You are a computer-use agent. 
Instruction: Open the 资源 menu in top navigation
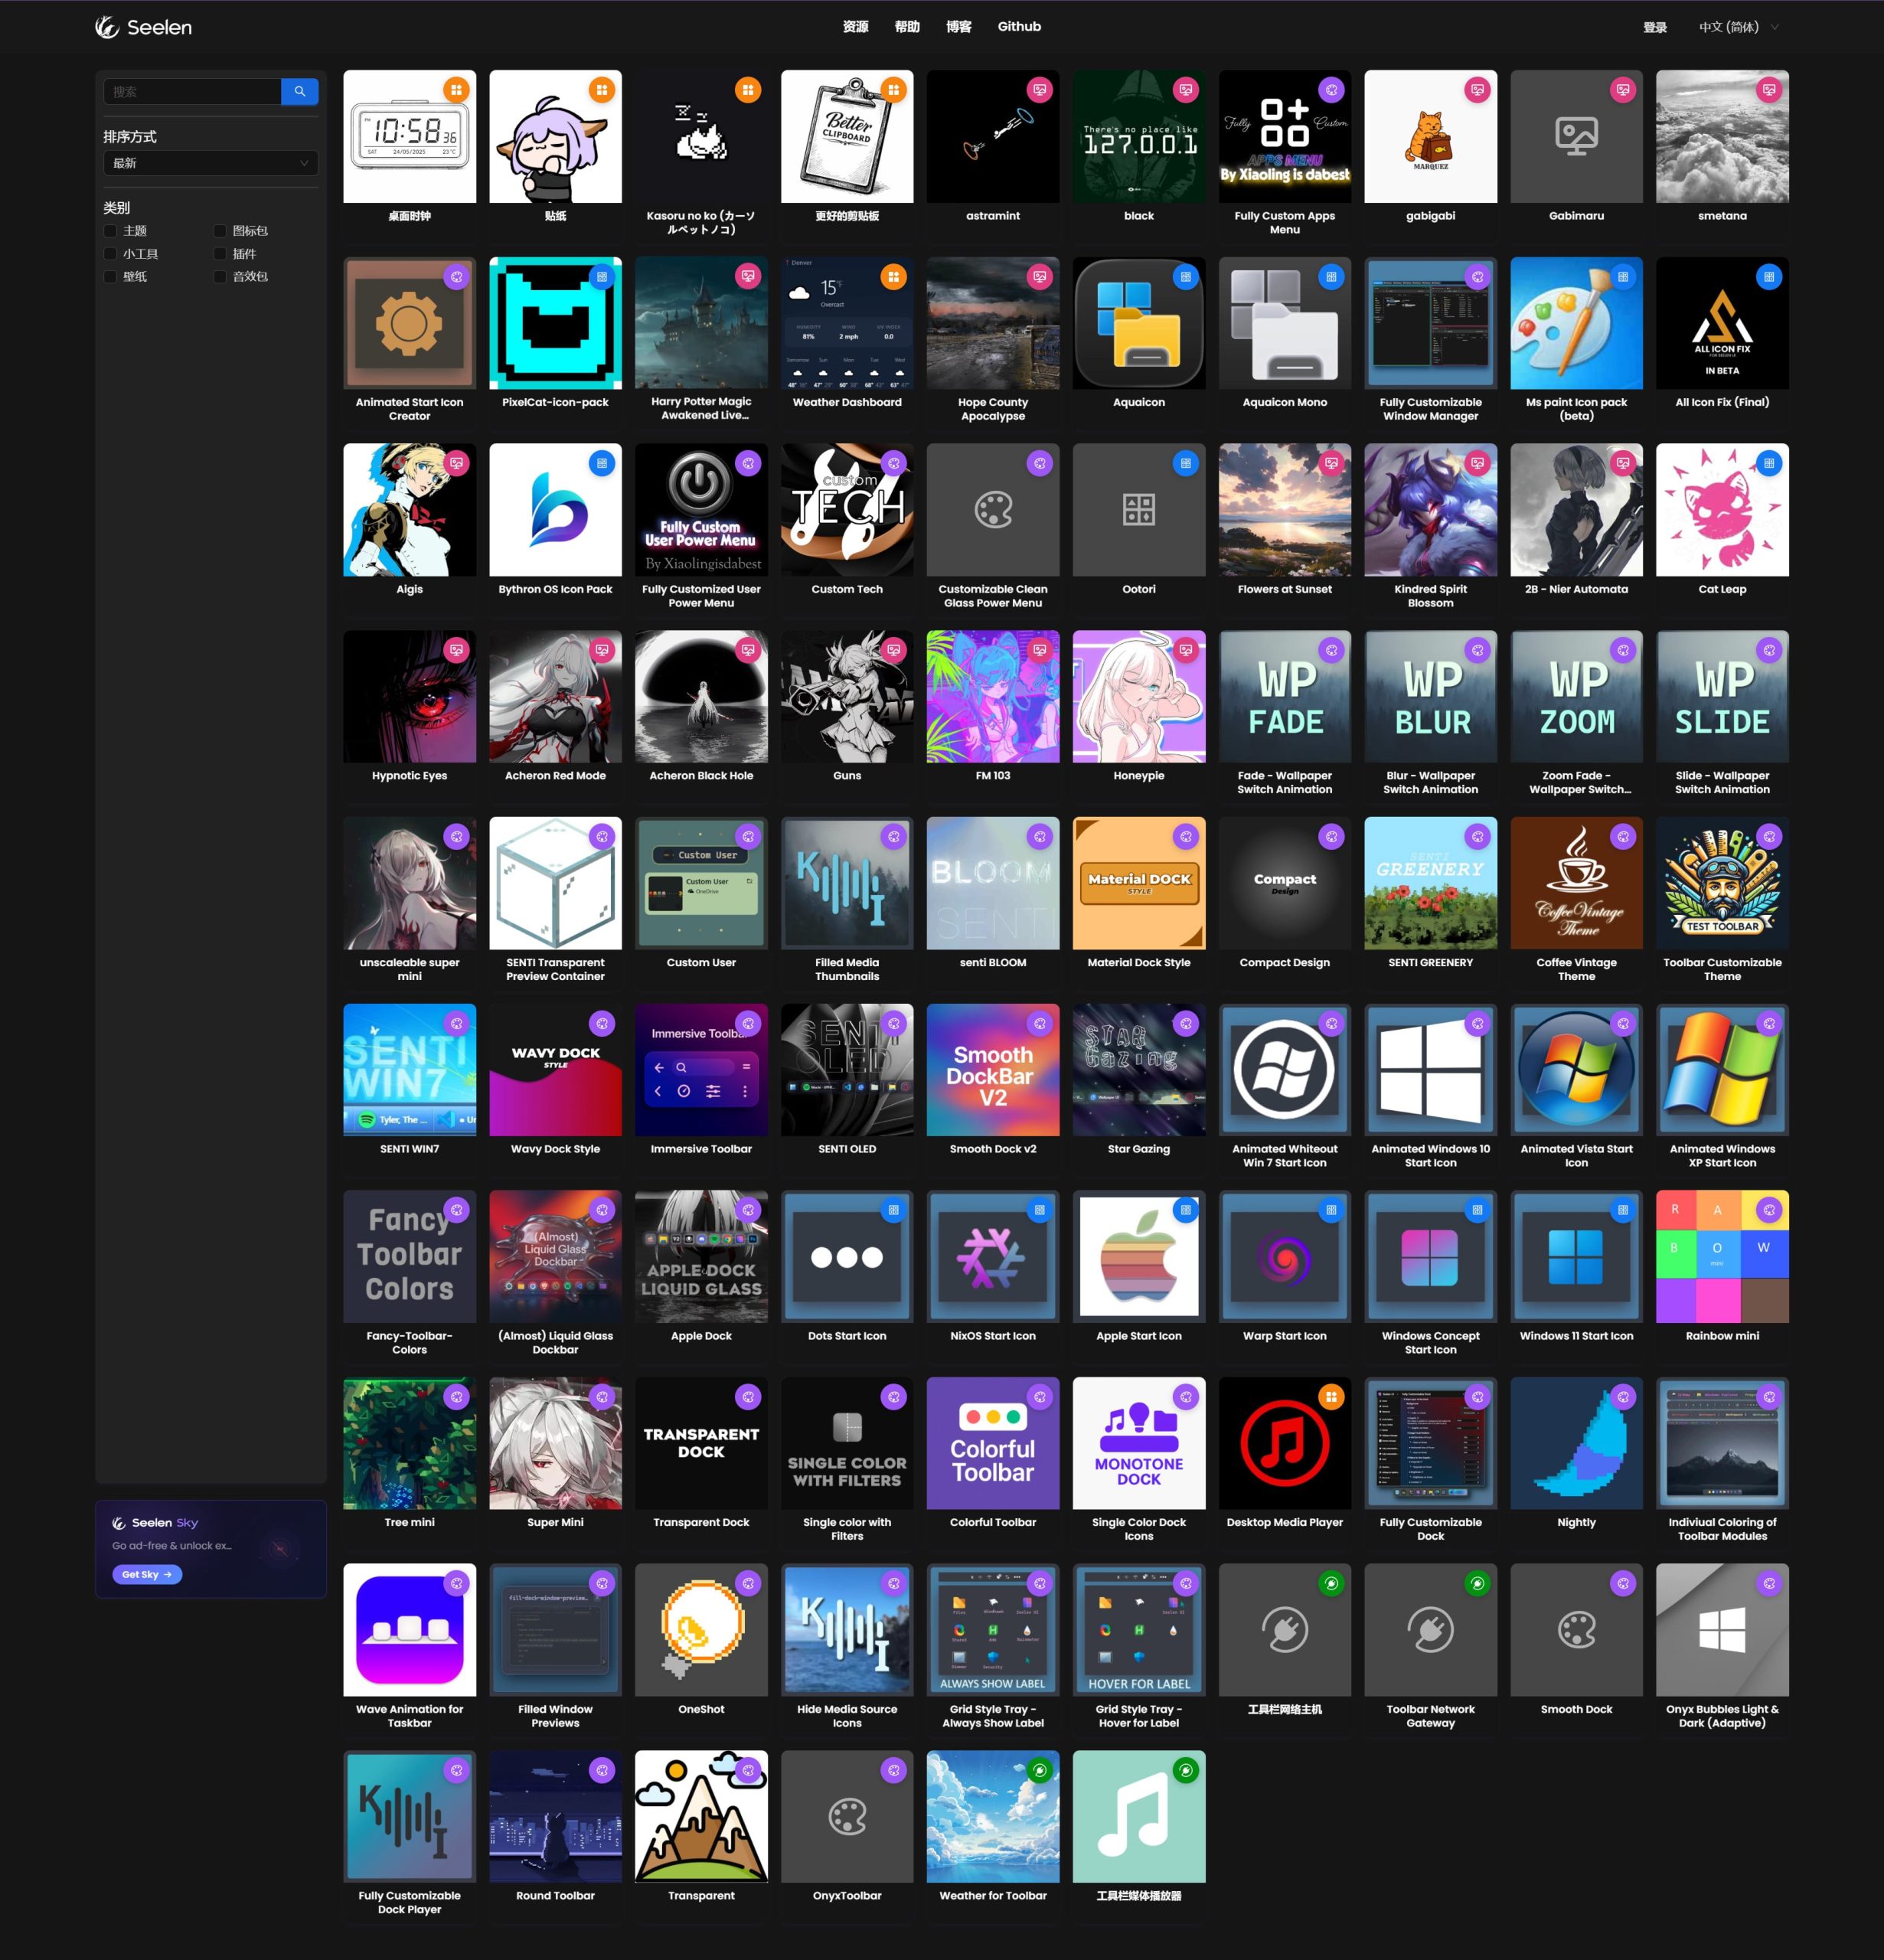tap(855, 27)
